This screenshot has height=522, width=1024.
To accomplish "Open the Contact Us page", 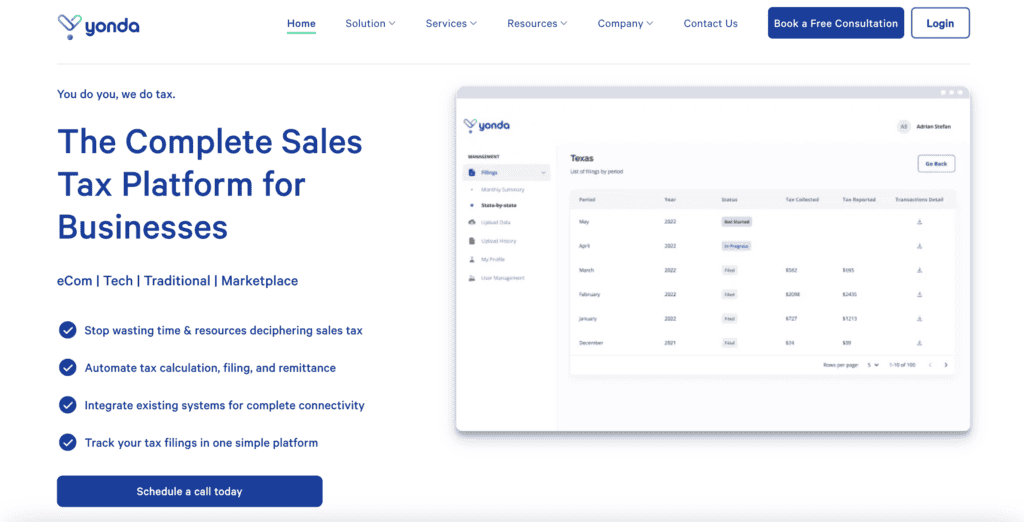I will [x=710, y=23].
